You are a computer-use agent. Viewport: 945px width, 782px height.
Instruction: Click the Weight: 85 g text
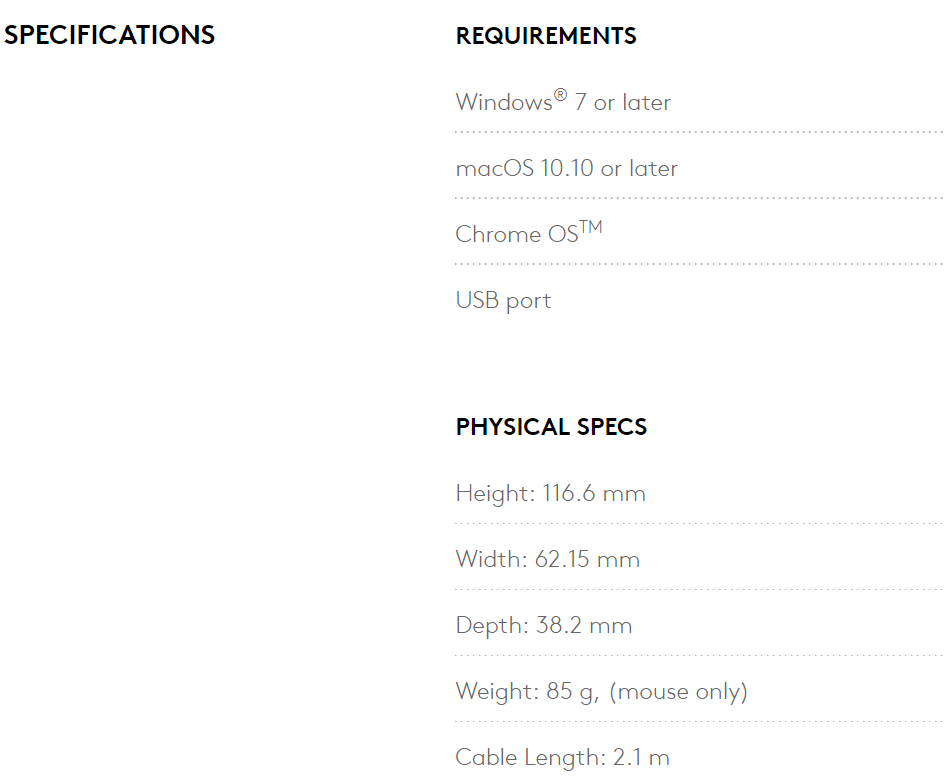click(526, 691)
